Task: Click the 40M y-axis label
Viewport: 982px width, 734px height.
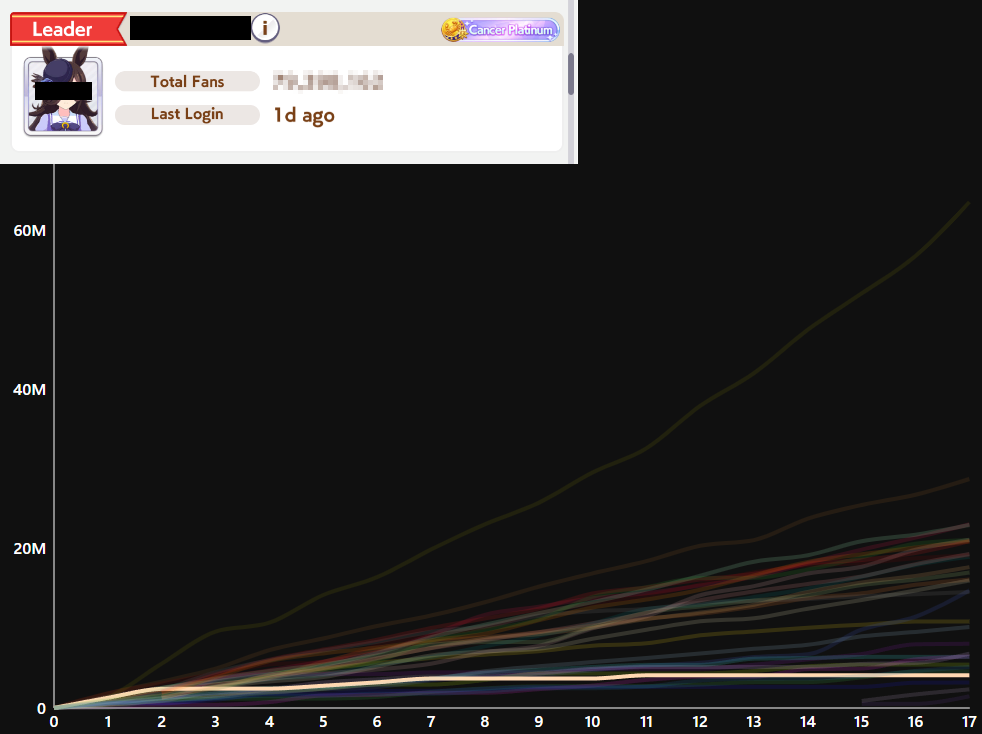Action: point(29,390)
